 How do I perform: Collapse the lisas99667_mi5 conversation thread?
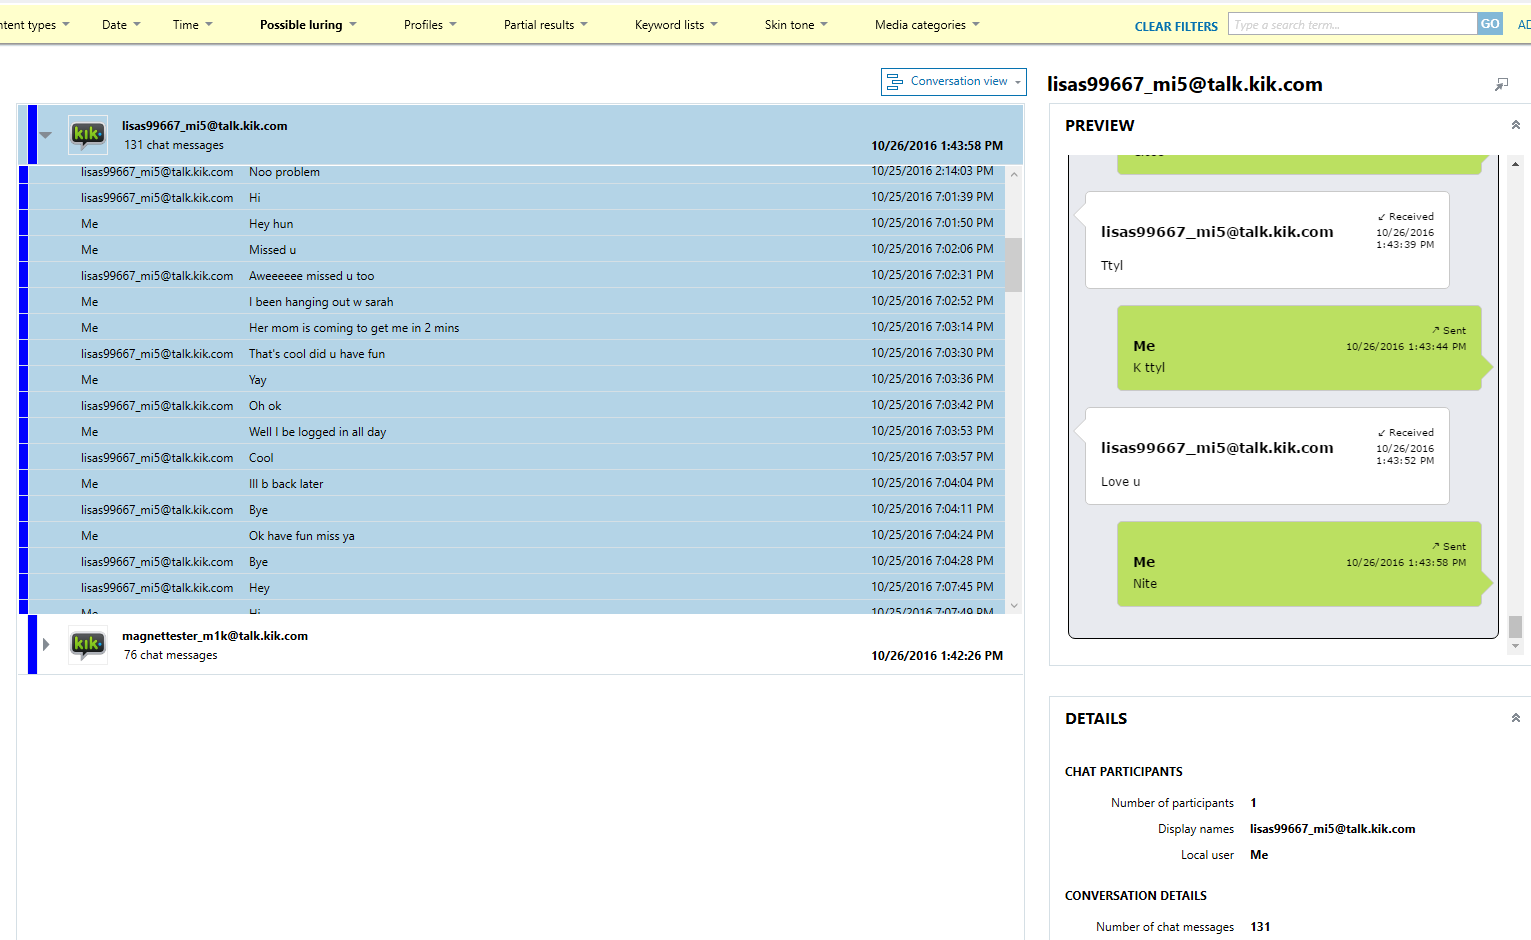click(x=45, y=135)
